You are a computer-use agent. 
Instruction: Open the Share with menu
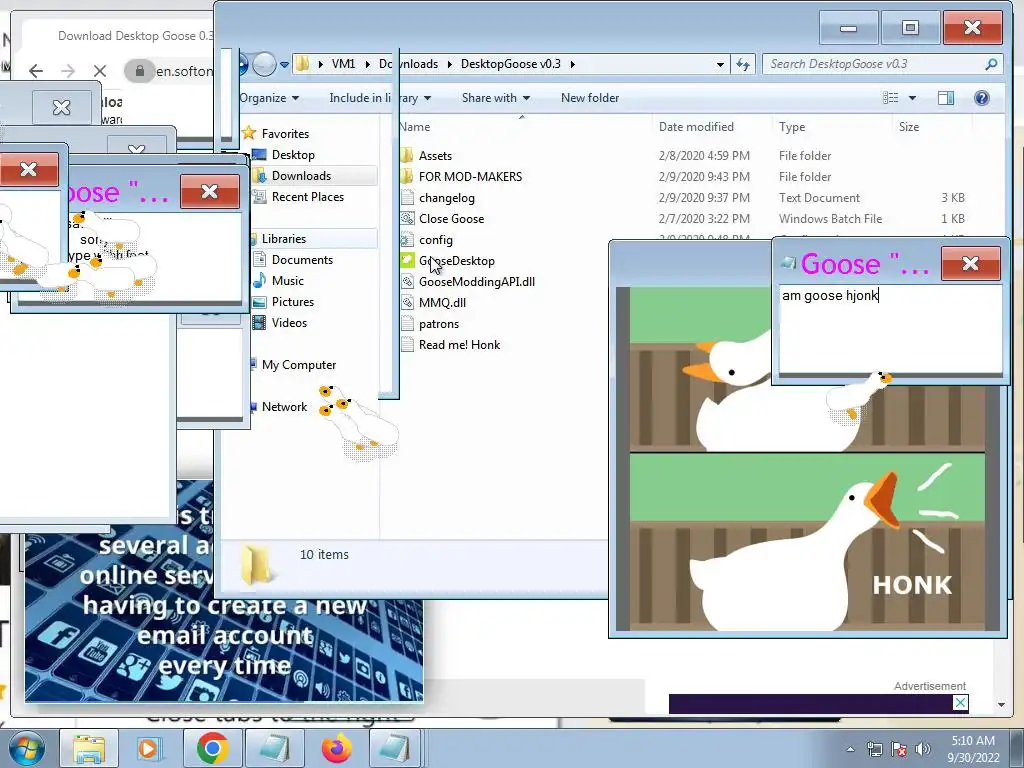(495, 98)
